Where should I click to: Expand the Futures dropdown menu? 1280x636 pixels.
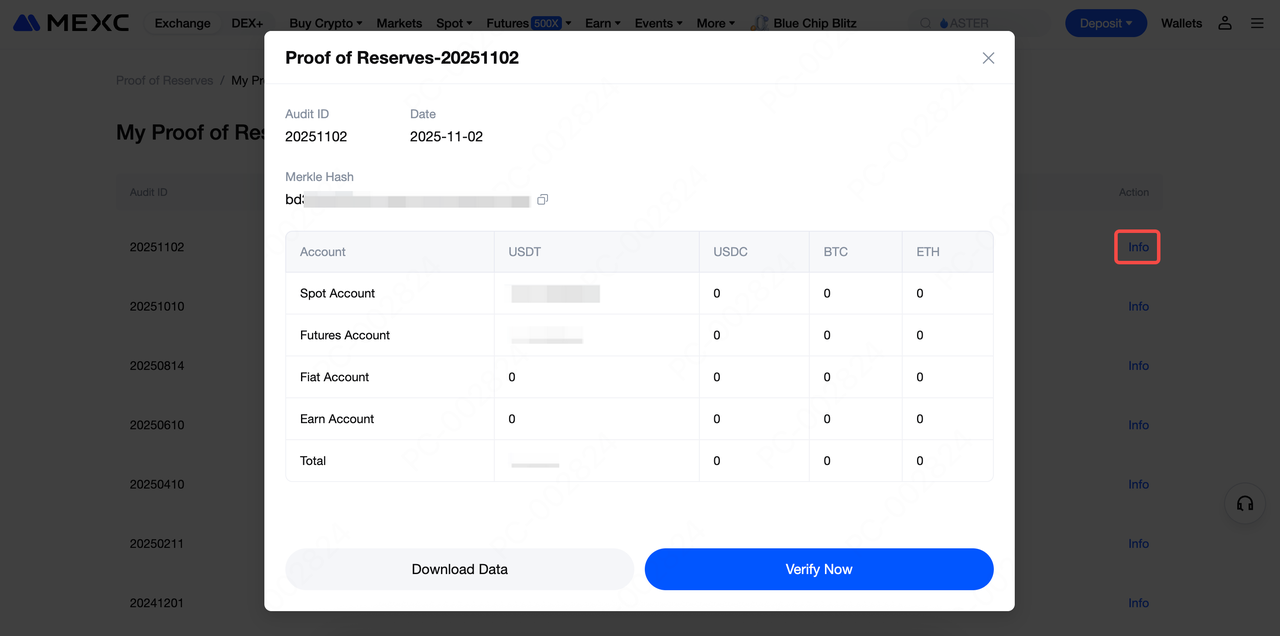(x=528, y=23)
